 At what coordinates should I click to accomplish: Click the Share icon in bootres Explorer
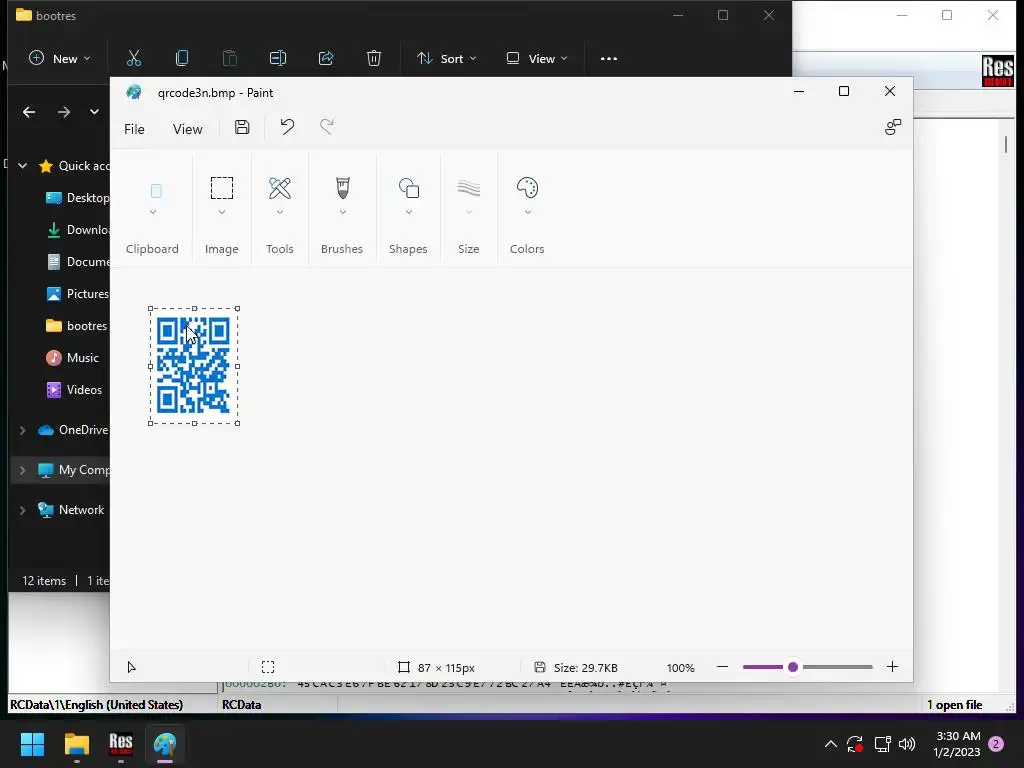click(x=326, y=59)
